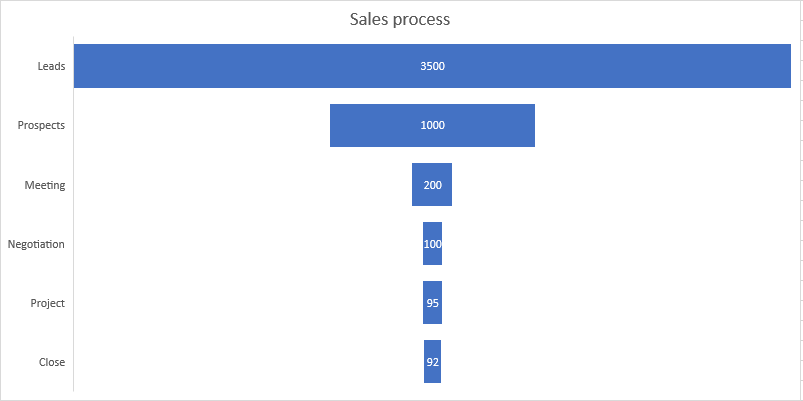Image resolution: width=803 pixels, height=401 pixels.
Task: Click the Leads category axis label
Action: (51, 66)
